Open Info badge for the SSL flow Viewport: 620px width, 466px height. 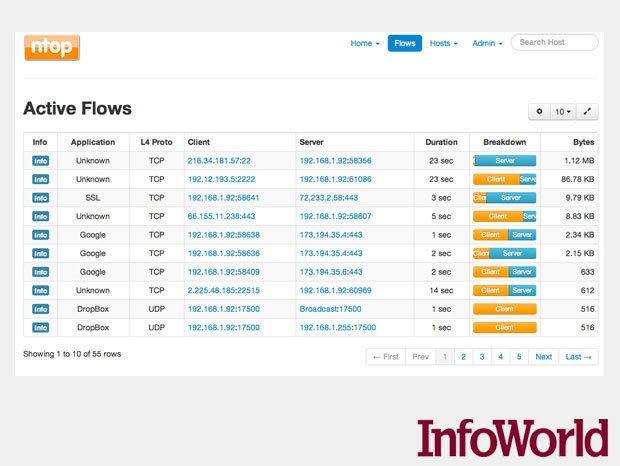coord(40,198)
